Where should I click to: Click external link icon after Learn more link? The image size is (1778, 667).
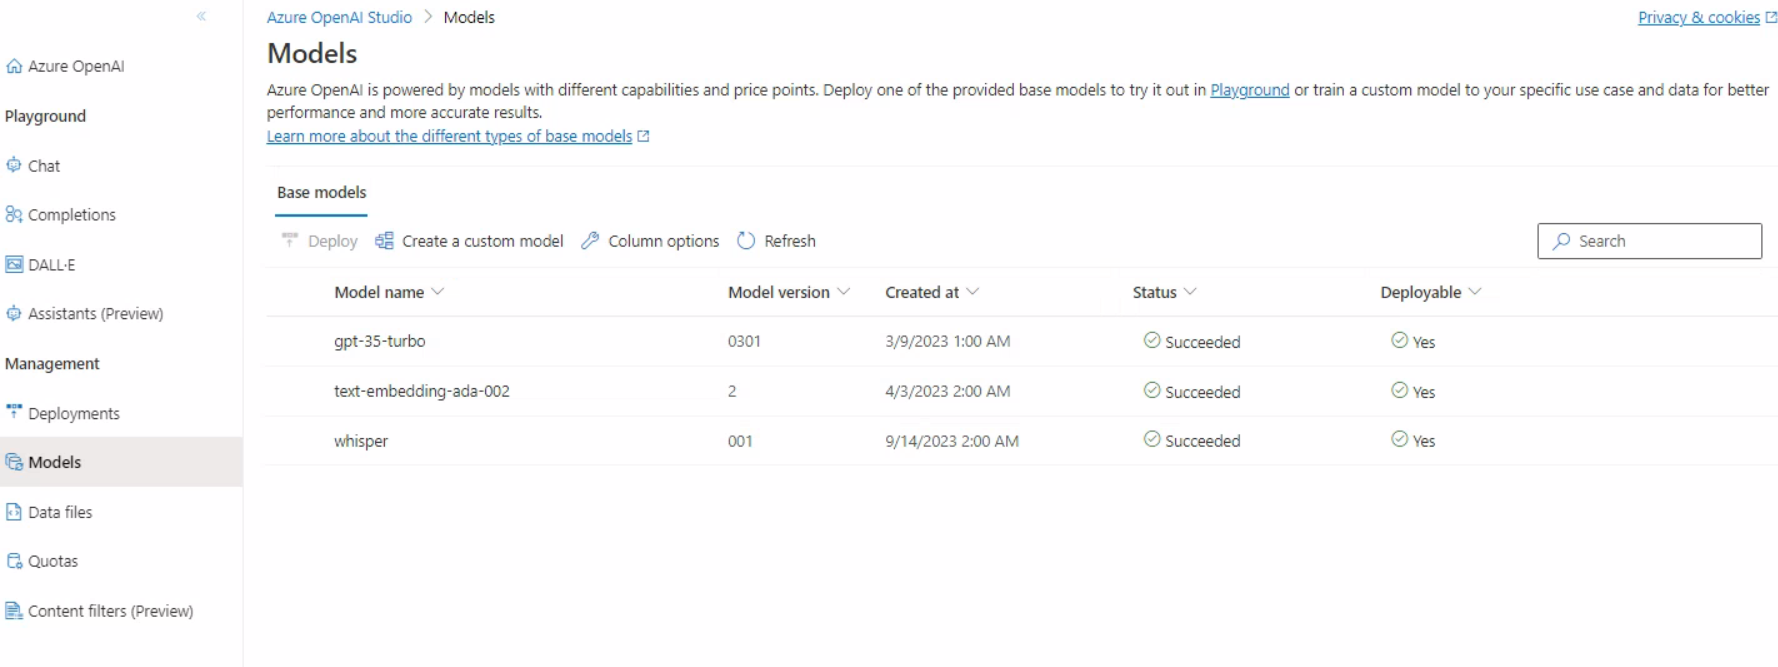(x=643, y=136)
